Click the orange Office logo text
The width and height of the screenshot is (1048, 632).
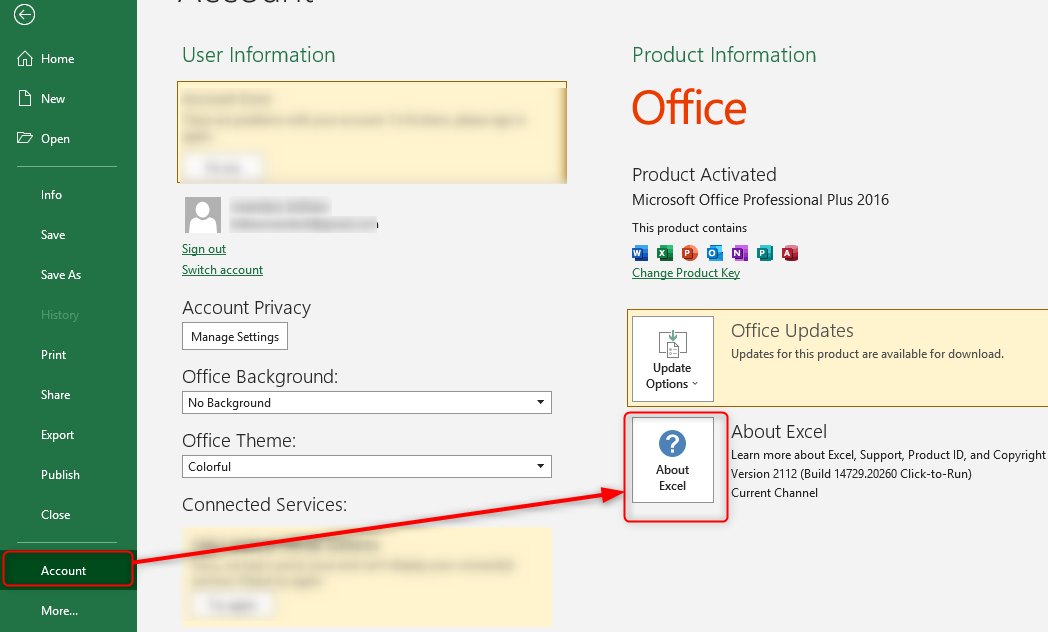(689, 108)
